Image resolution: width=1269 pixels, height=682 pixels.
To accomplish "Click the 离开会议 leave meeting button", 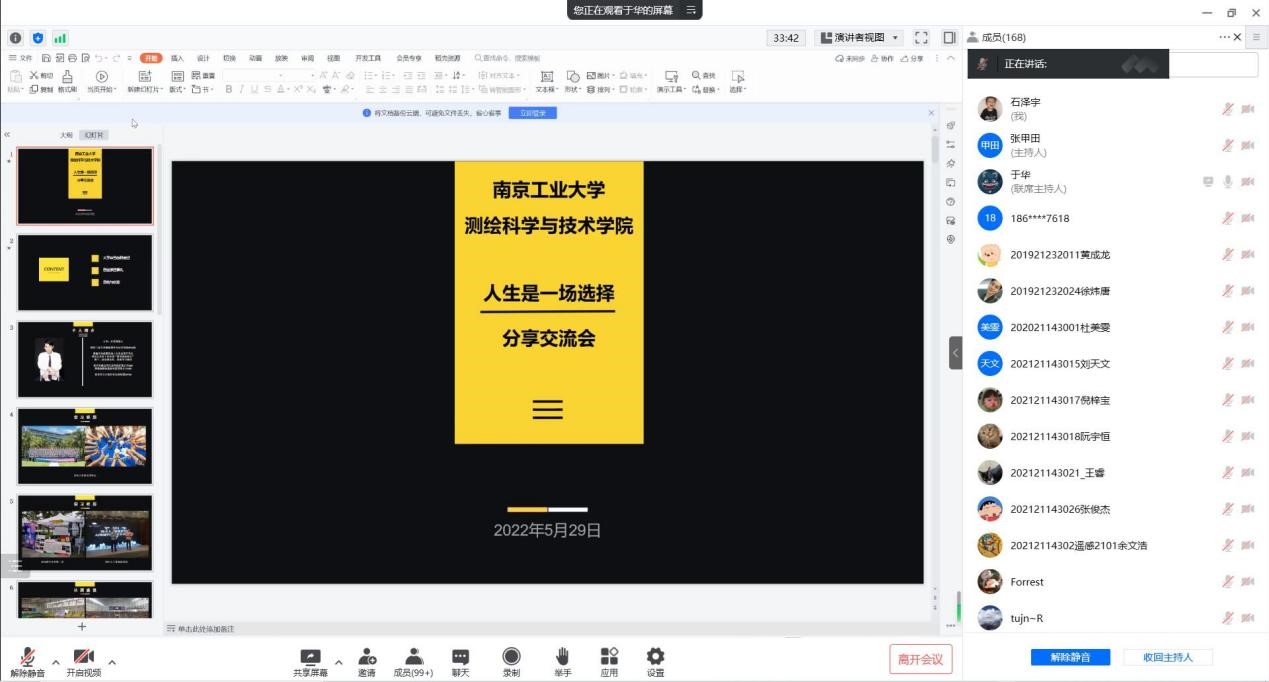I will coord(920,659).
